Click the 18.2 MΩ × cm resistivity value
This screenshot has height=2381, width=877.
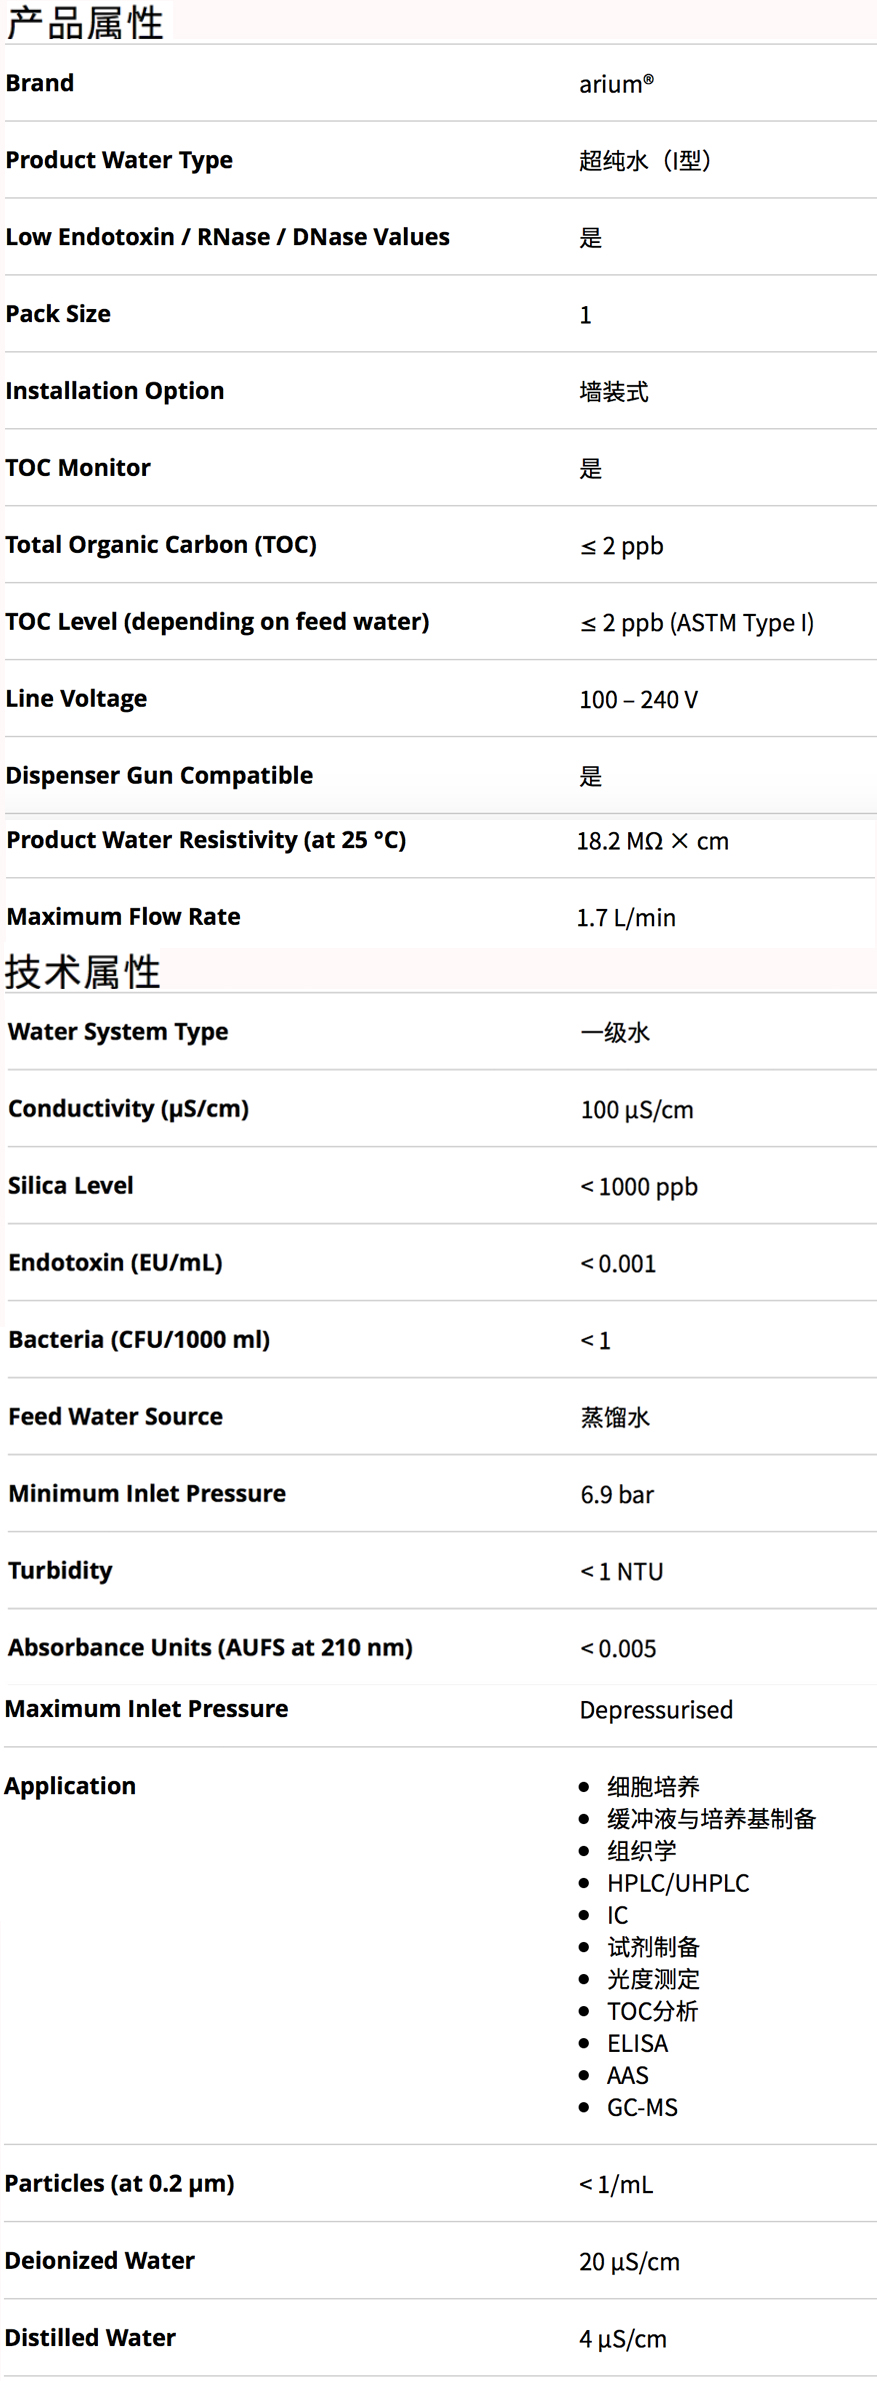point(652,841)
